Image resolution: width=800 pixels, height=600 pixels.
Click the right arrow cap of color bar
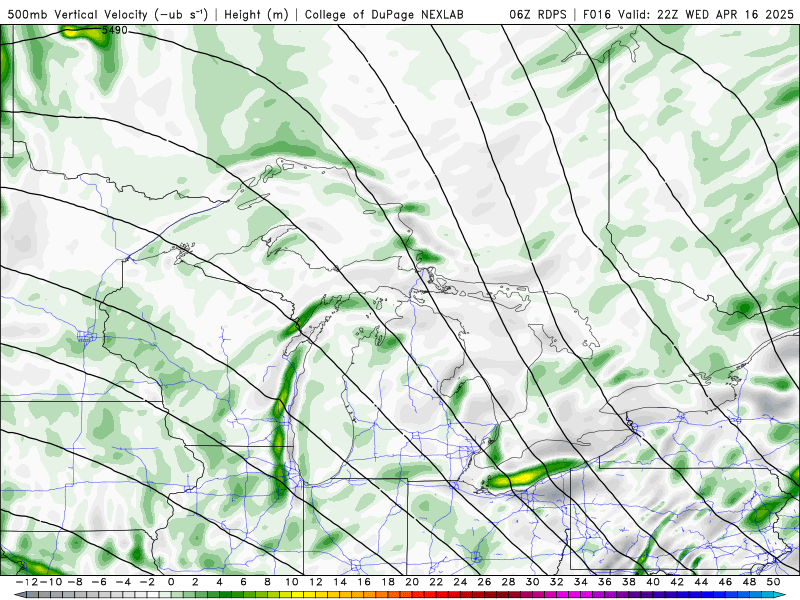coord(781,595)
